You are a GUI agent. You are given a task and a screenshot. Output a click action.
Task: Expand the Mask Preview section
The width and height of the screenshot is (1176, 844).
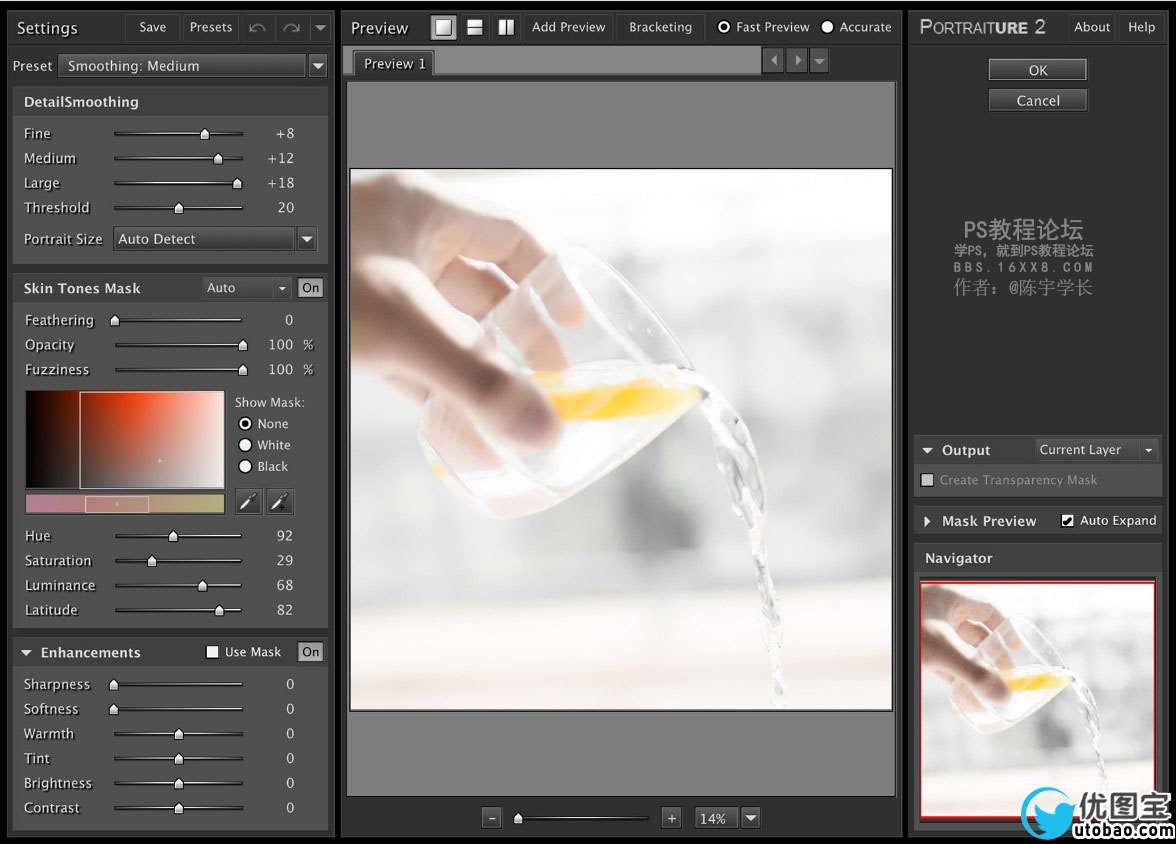tap(928, 521)
